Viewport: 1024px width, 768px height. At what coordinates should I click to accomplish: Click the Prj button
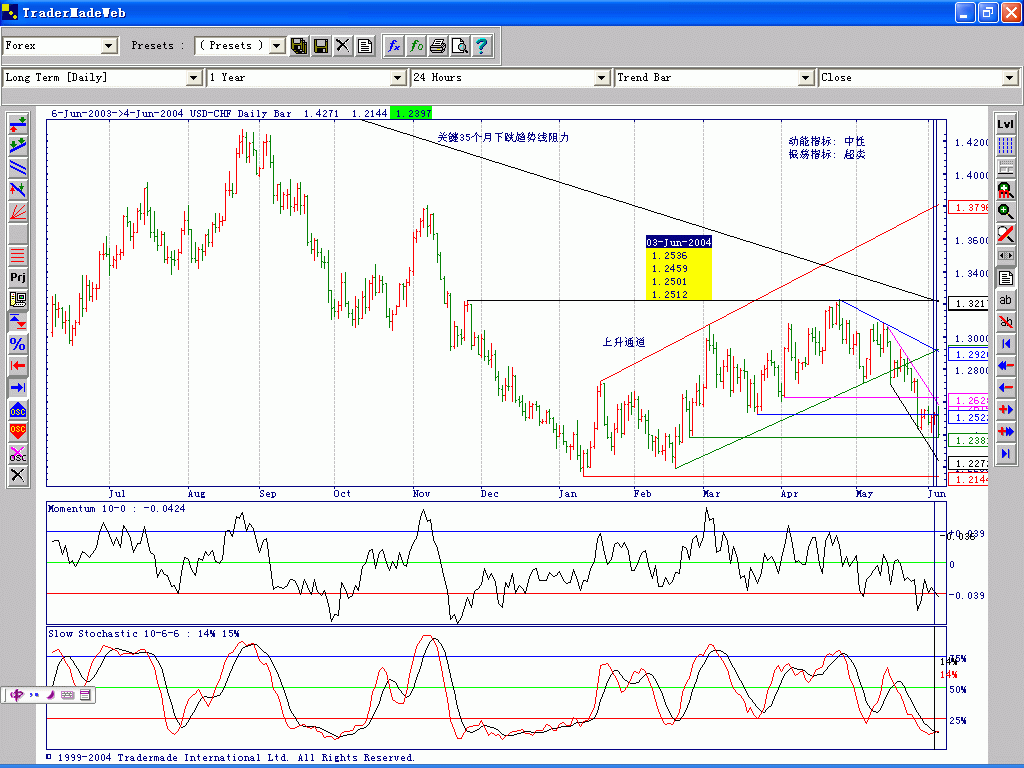[x=18, y=277]
